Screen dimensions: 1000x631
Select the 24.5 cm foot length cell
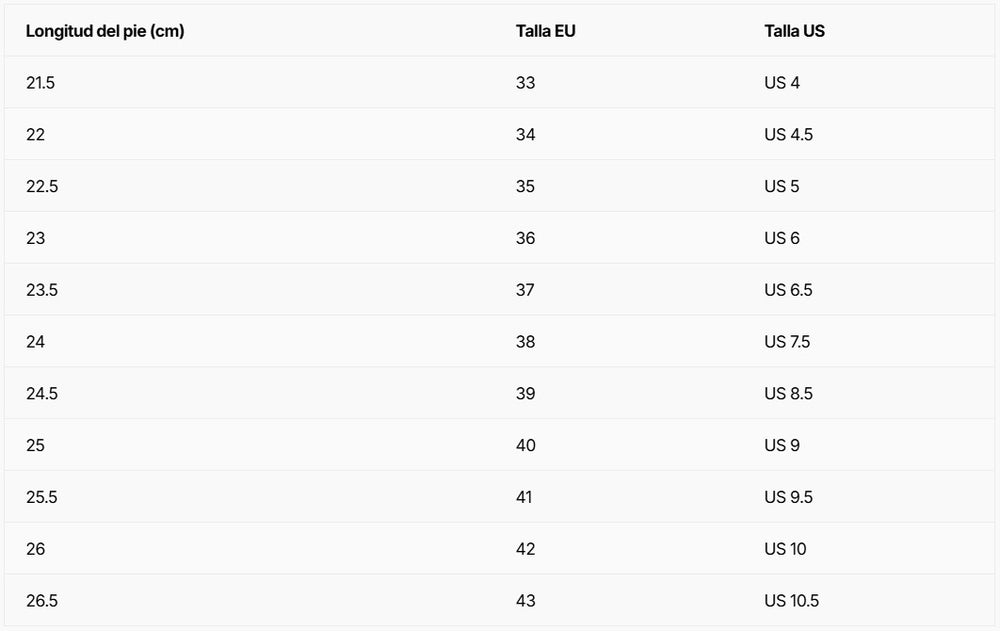point(42,394)
